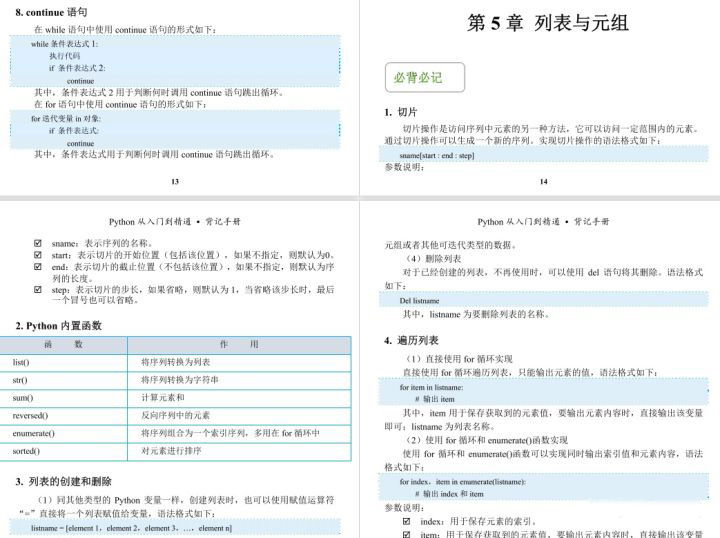Click the line '元组或者其他可迭代类型的数据'

pos(450,245)
